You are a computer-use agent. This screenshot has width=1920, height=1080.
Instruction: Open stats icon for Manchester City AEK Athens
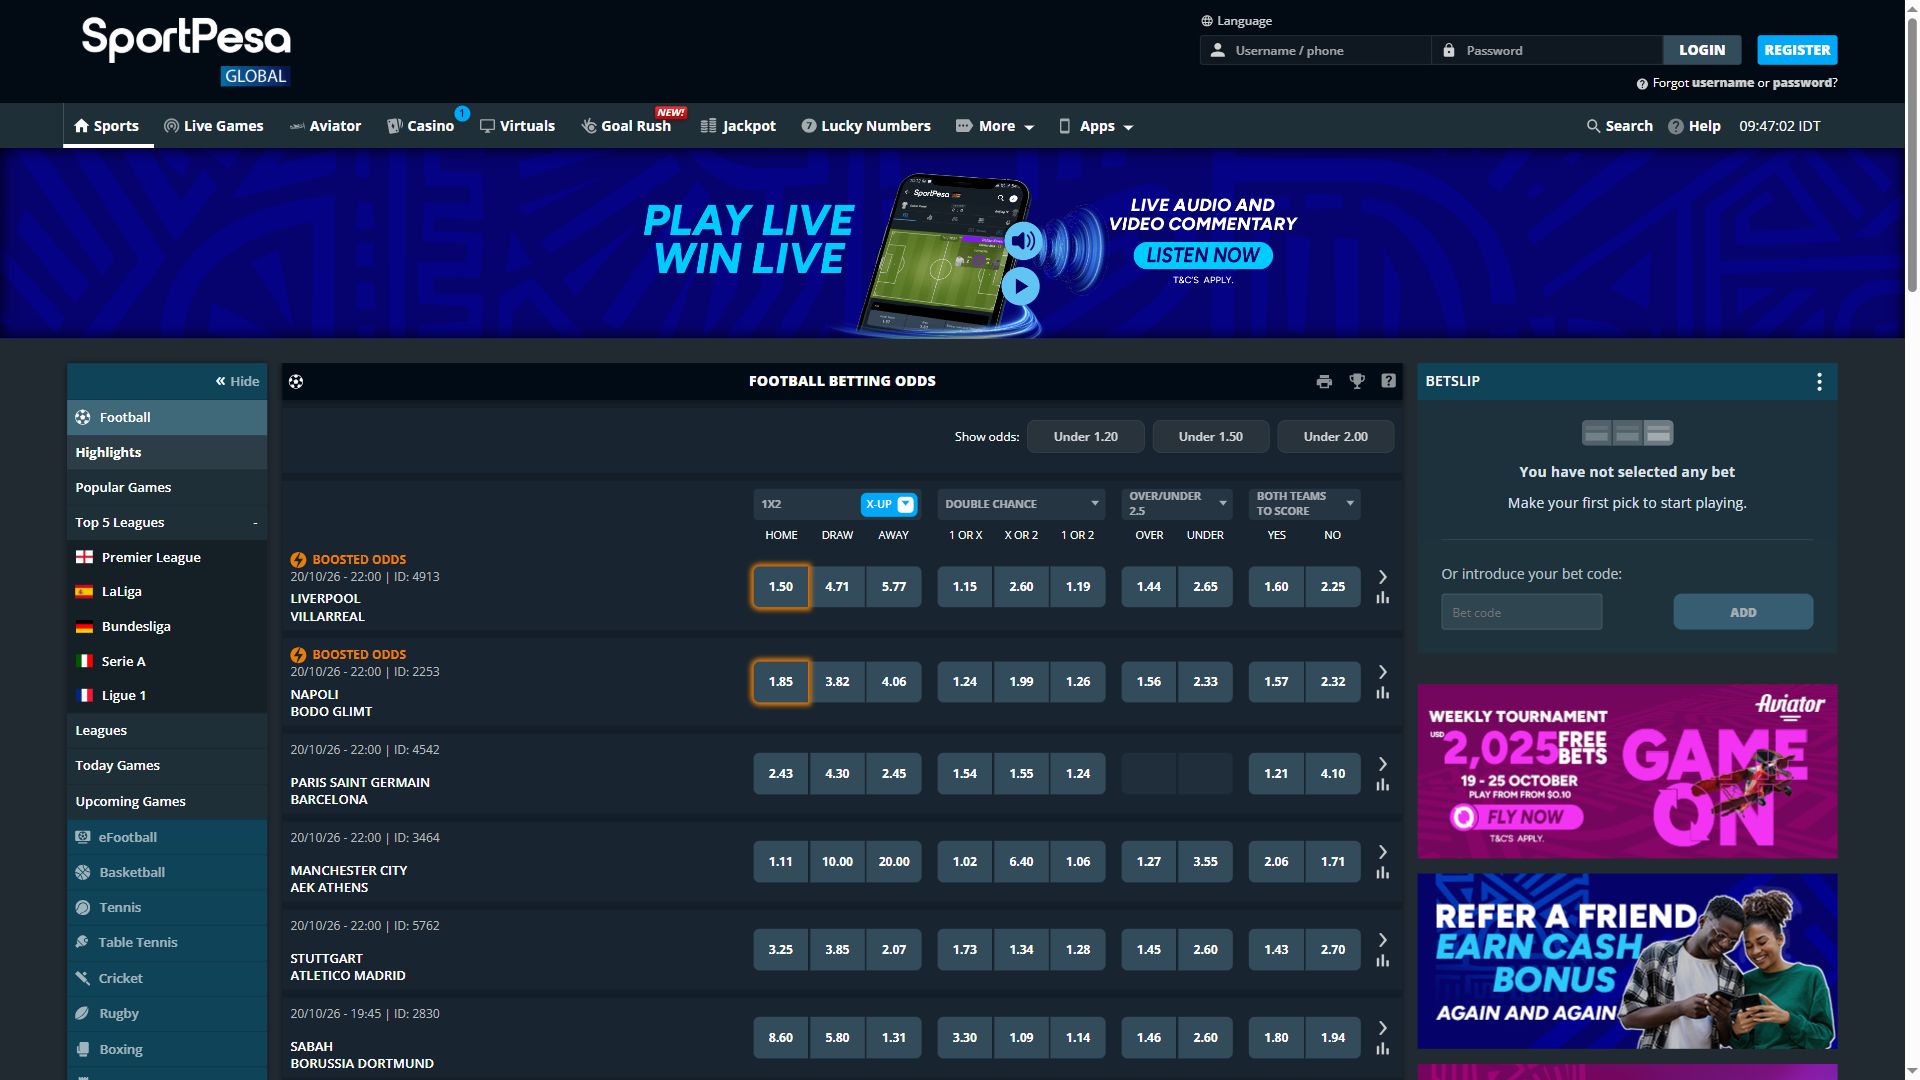pyautogui.click(x=1382, y=873)
